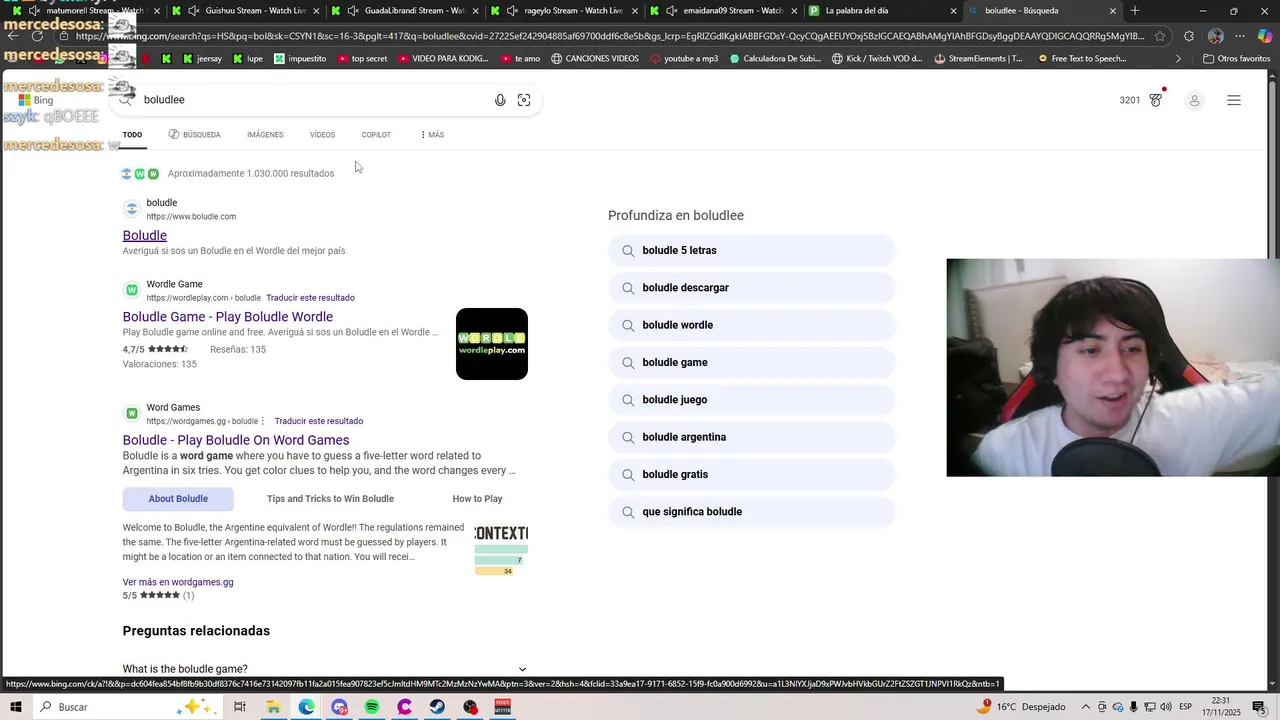The image size is (1280, 720).
Task: Open 'Boludle - Play Boludle On Word Games' link
Action: [236, 440]
